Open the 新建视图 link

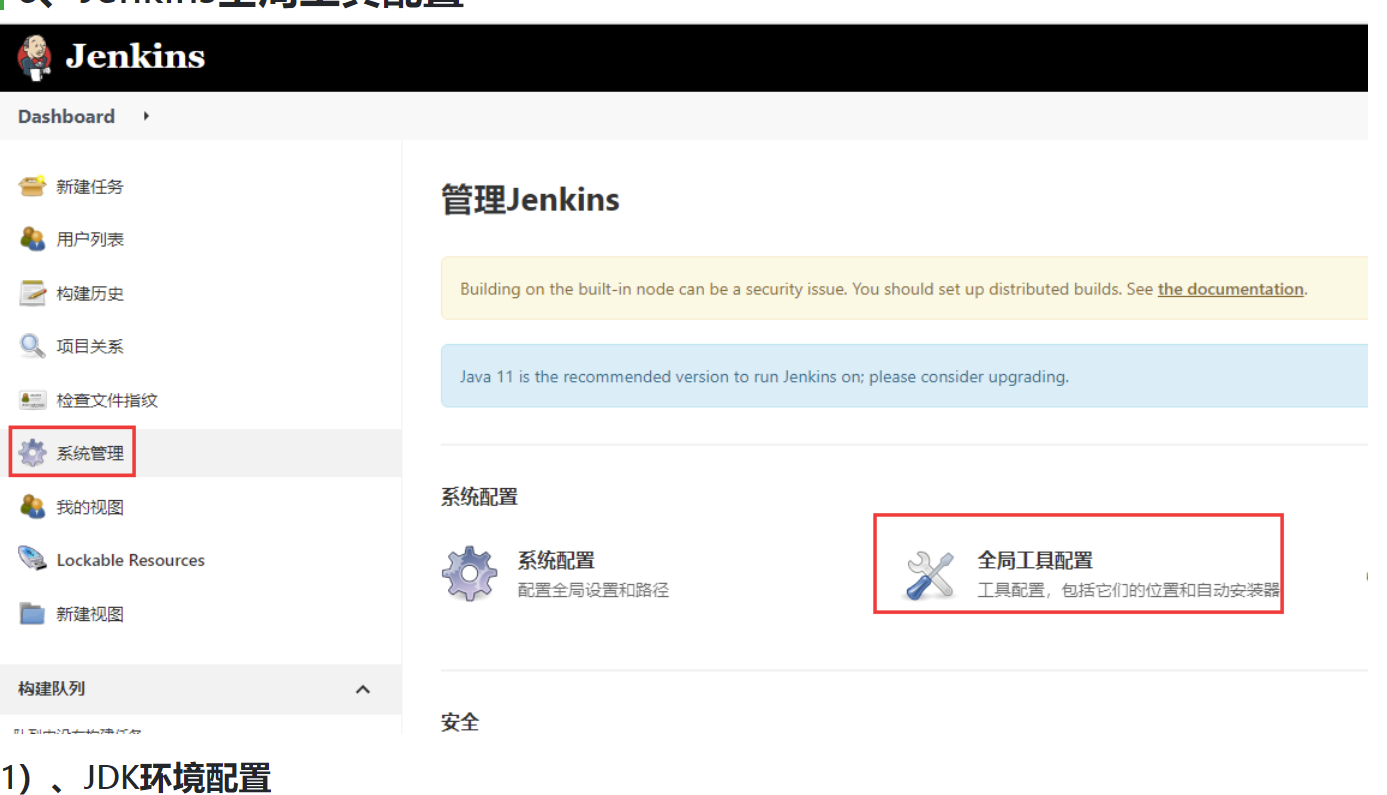click(x=90, y=614)
